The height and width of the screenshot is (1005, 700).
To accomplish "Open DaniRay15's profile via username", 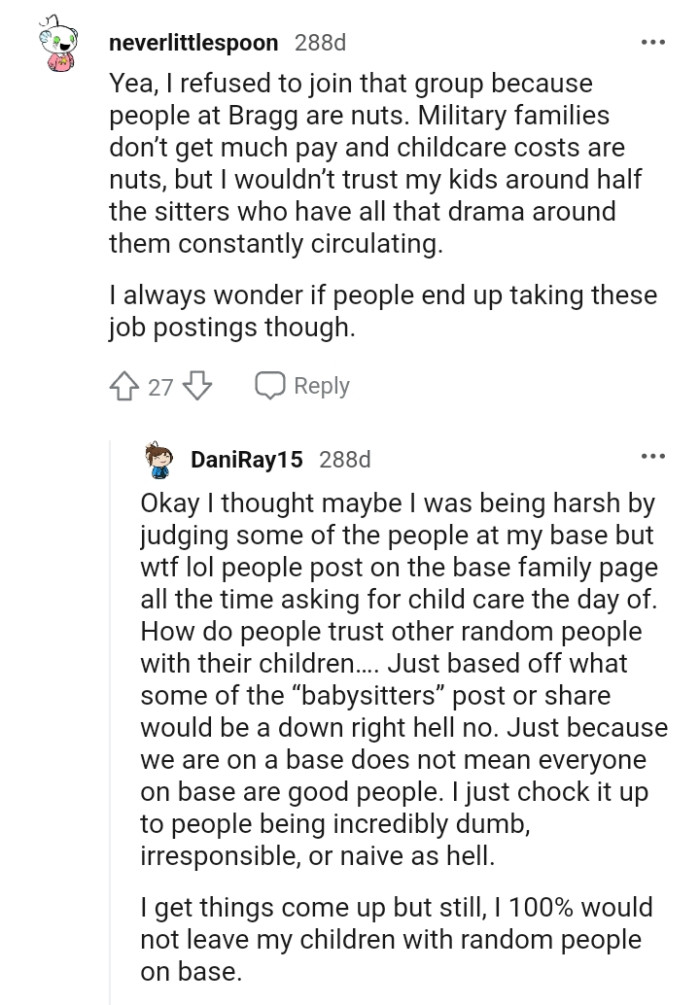I will point(248,460).
